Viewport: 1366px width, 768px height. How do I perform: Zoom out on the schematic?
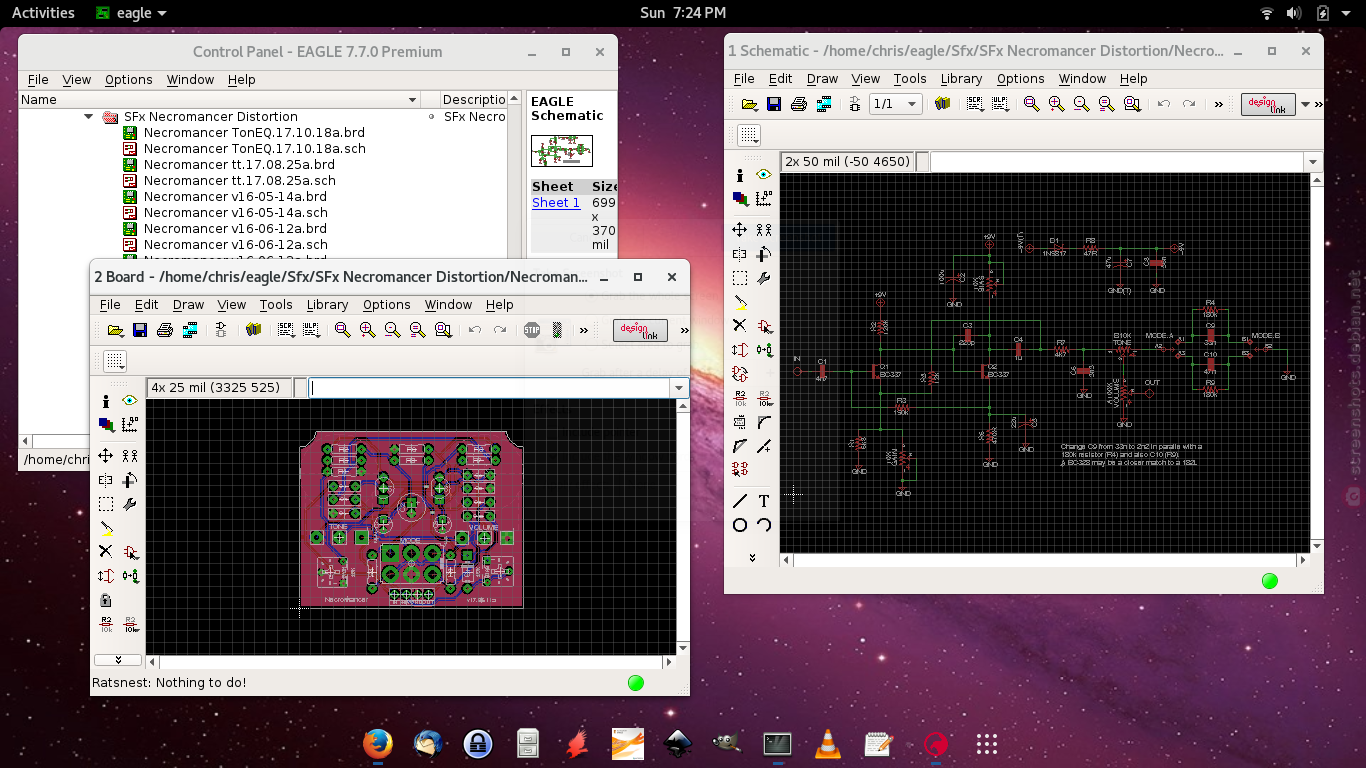pyautogui.click(x=1081, y=104)
